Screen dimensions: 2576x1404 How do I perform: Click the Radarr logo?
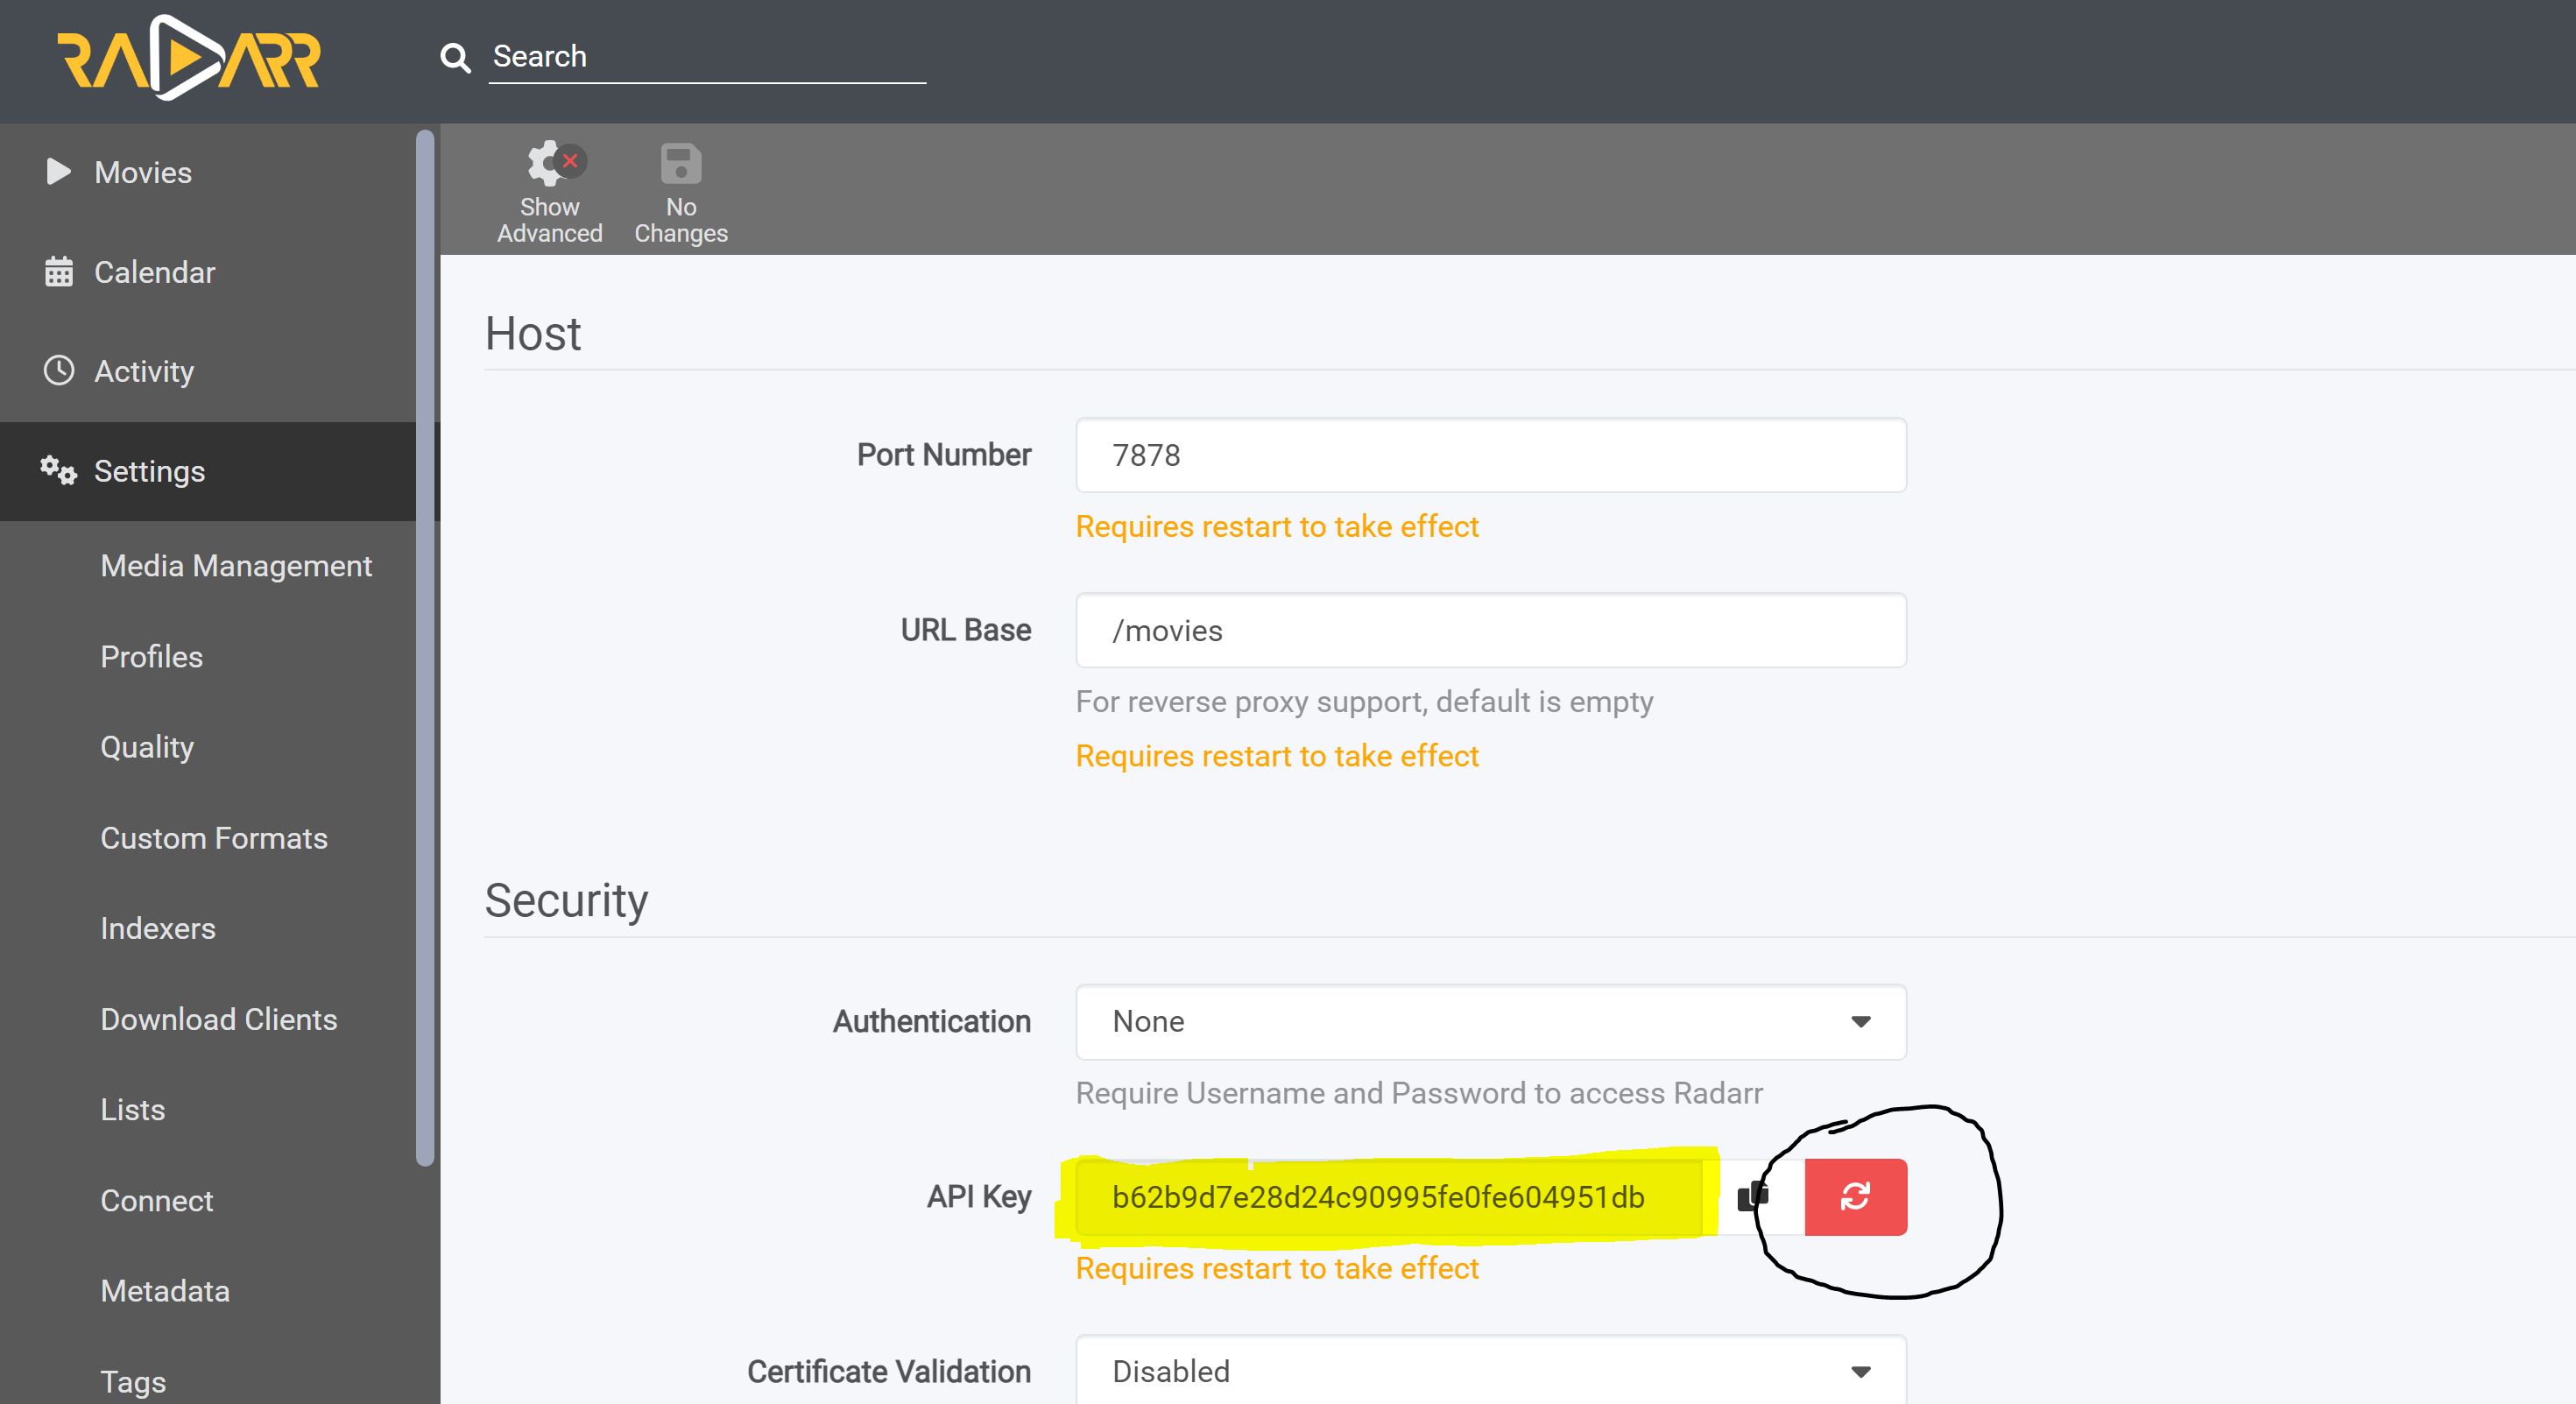pos(188,58)
